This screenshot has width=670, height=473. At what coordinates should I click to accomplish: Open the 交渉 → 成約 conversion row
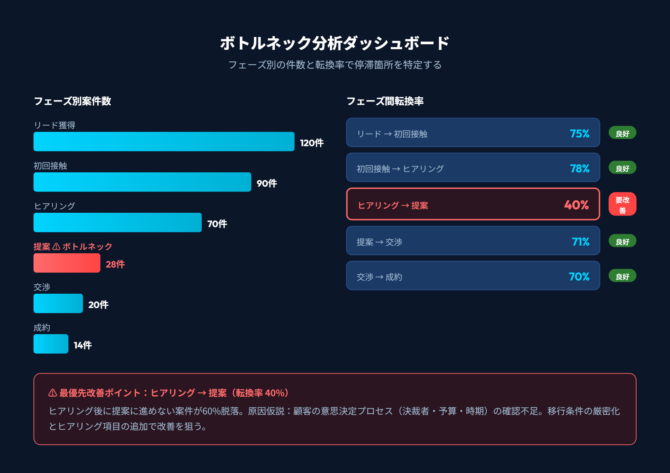pyautogui.click(x=472, y=276)
